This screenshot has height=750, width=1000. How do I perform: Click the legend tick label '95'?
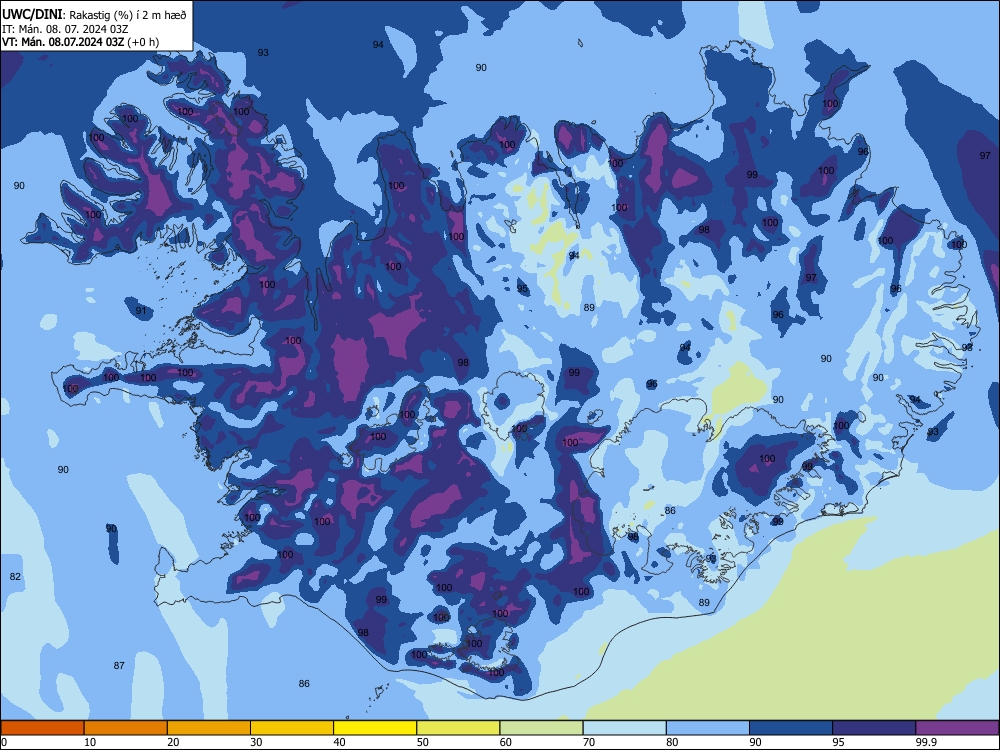coord(838,742)
